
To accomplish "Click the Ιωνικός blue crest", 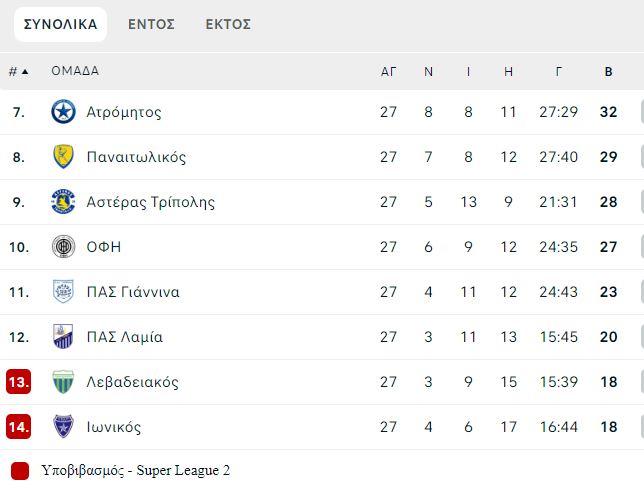I will pos(63,427).
